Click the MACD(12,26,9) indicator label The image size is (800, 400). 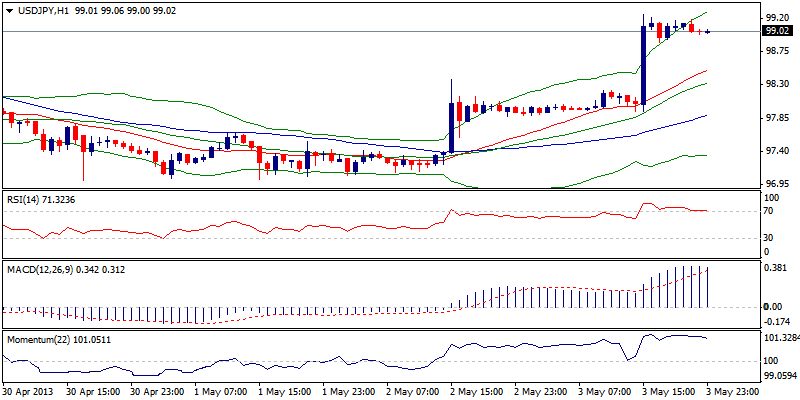click(x=42, y=270)
